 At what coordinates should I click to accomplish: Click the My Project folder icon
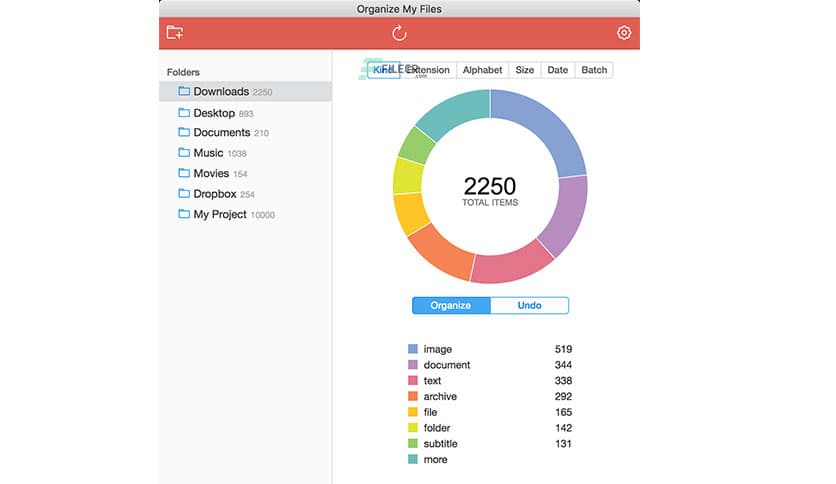pyautogui.click(x=184, y=214)
